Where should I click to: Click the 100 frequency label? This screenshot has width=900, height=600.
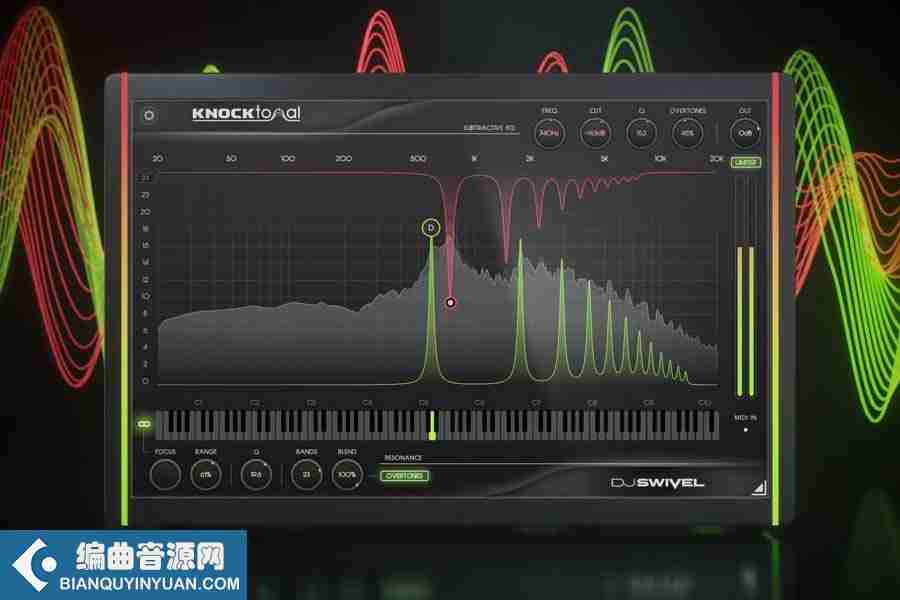click(288, 158)
